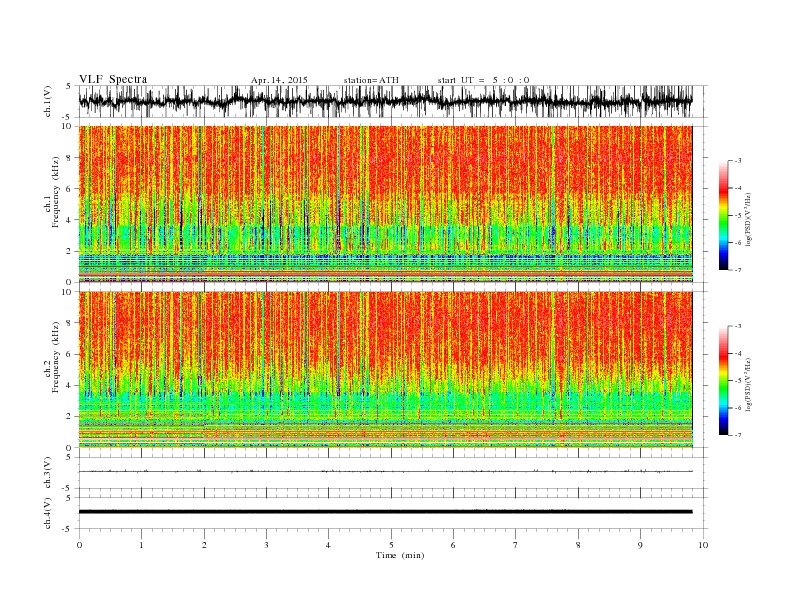Click the ch.2 spectrogram plot

click(x=385, y=370)
